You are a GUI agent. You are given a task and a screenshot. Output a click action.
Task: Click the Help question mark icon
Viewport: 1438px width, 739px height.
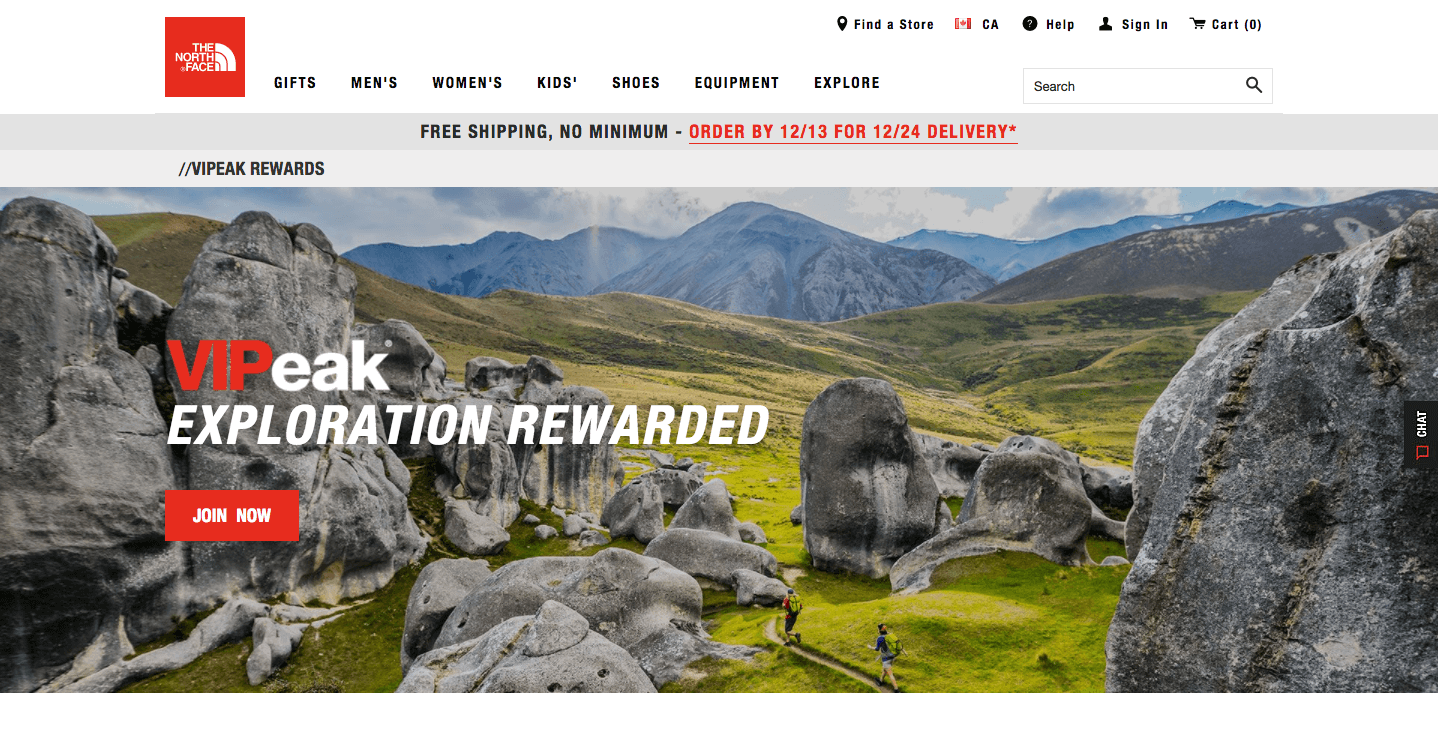(x=1030, y=24)
